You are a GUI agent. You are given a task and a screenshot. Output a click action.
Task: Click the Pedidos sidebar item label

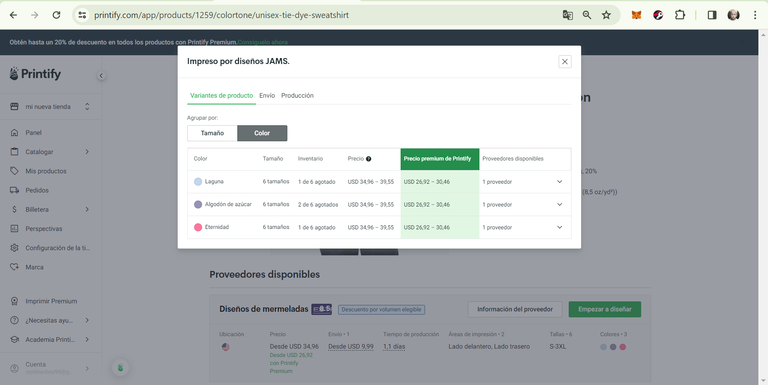[x=37, y=190]
